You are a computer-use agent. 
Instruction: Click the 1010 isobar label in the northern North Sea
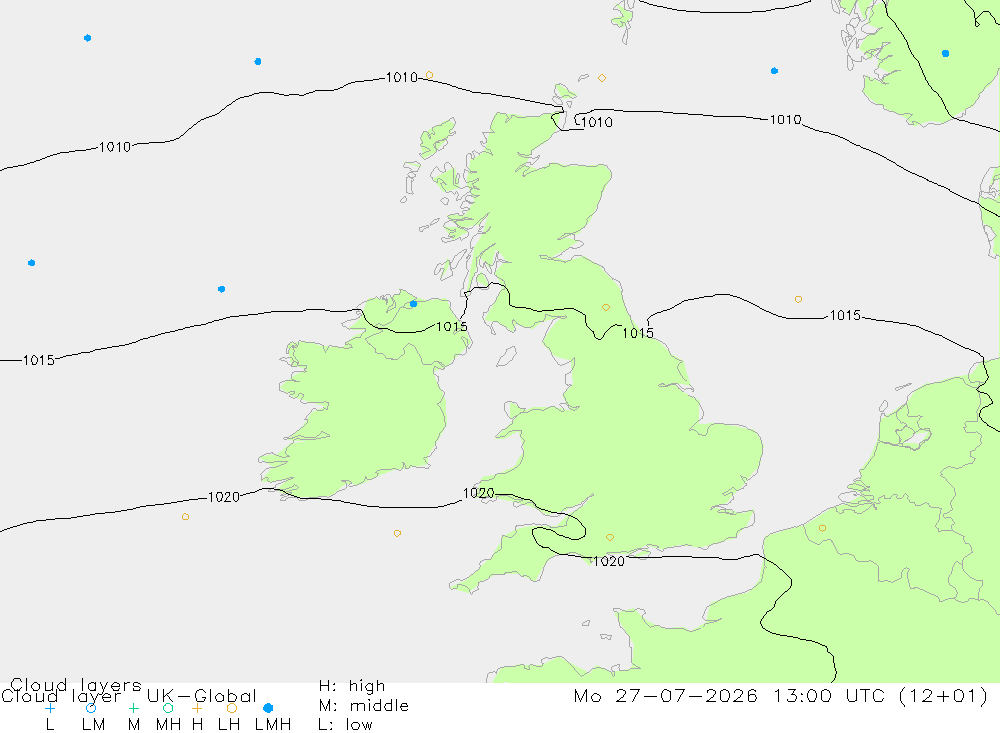(x=785, y=120)
